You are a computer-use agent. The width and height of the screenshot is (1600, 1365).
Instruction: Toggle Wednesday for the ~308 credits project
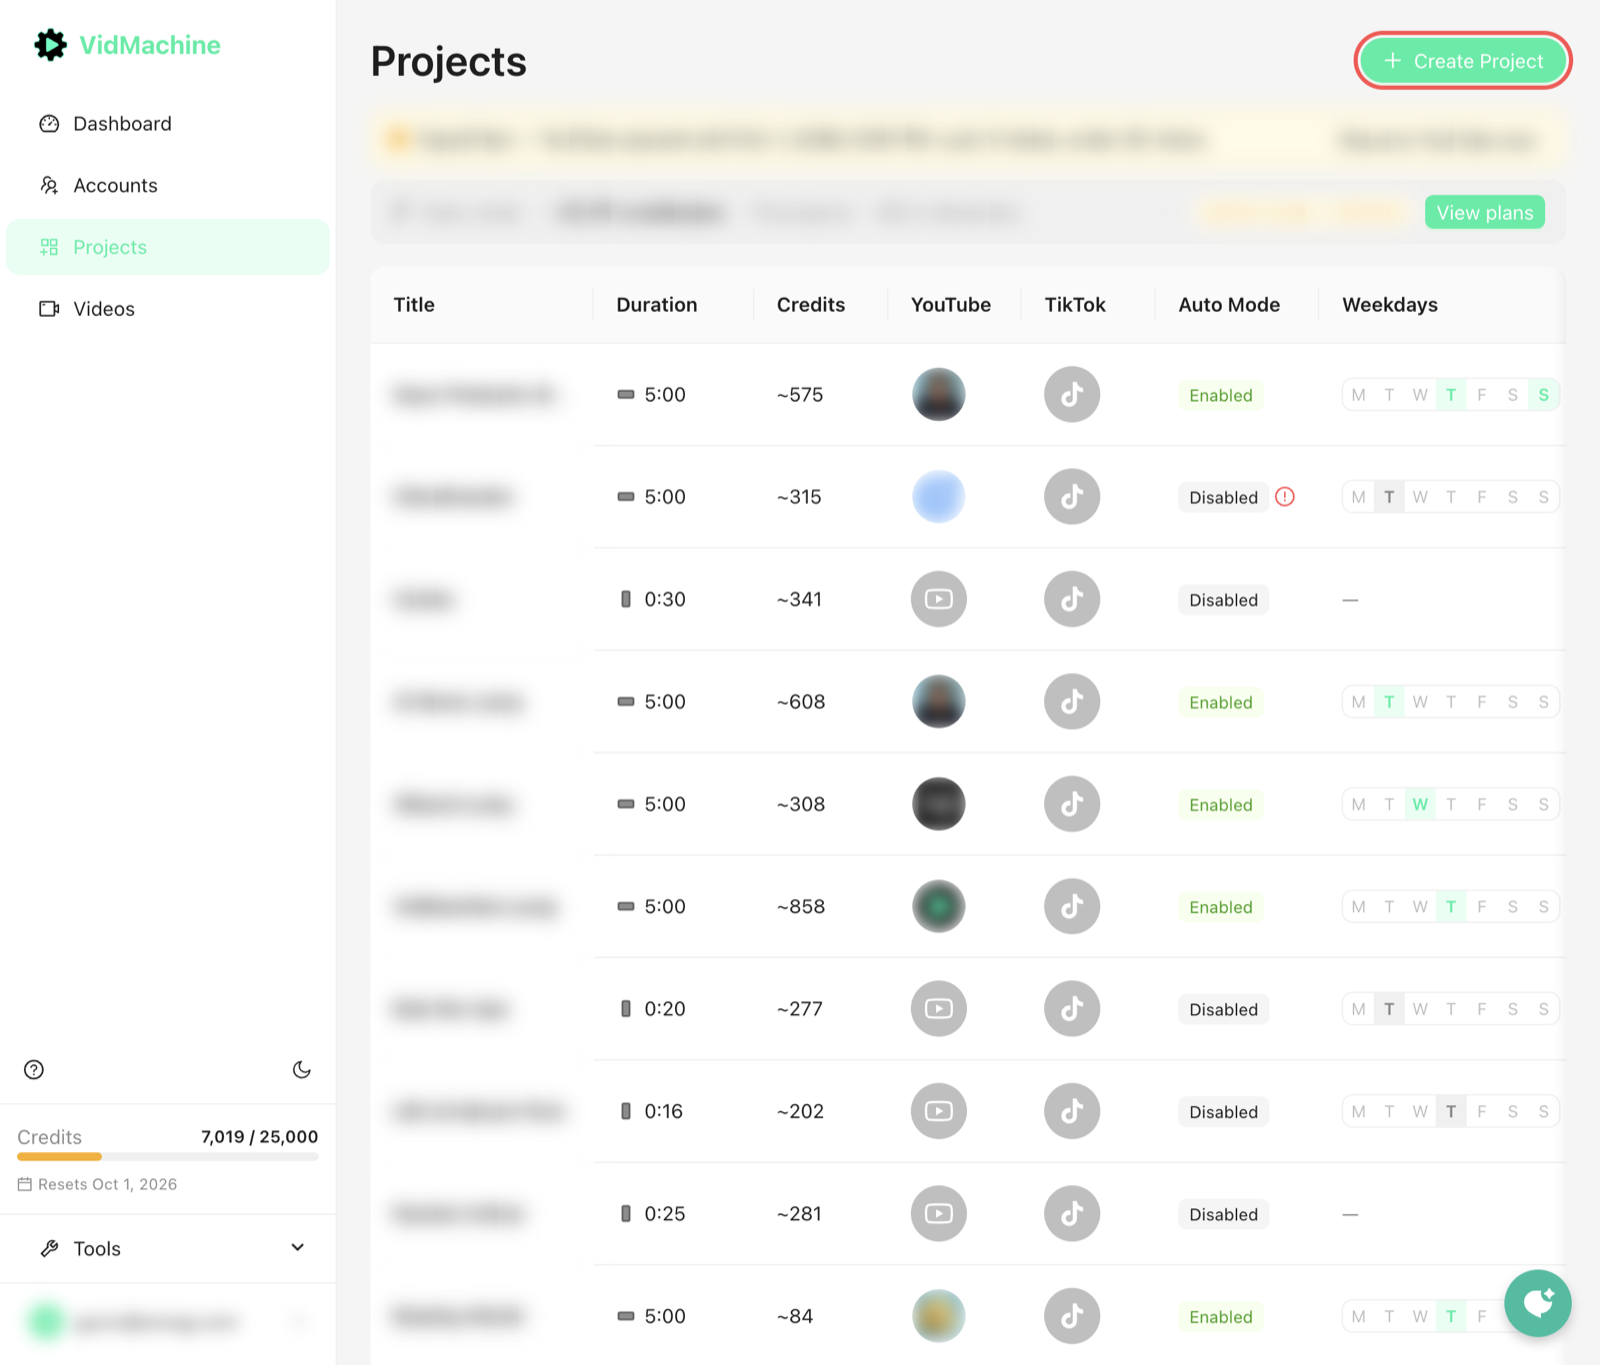click(x=1420, y=804)
